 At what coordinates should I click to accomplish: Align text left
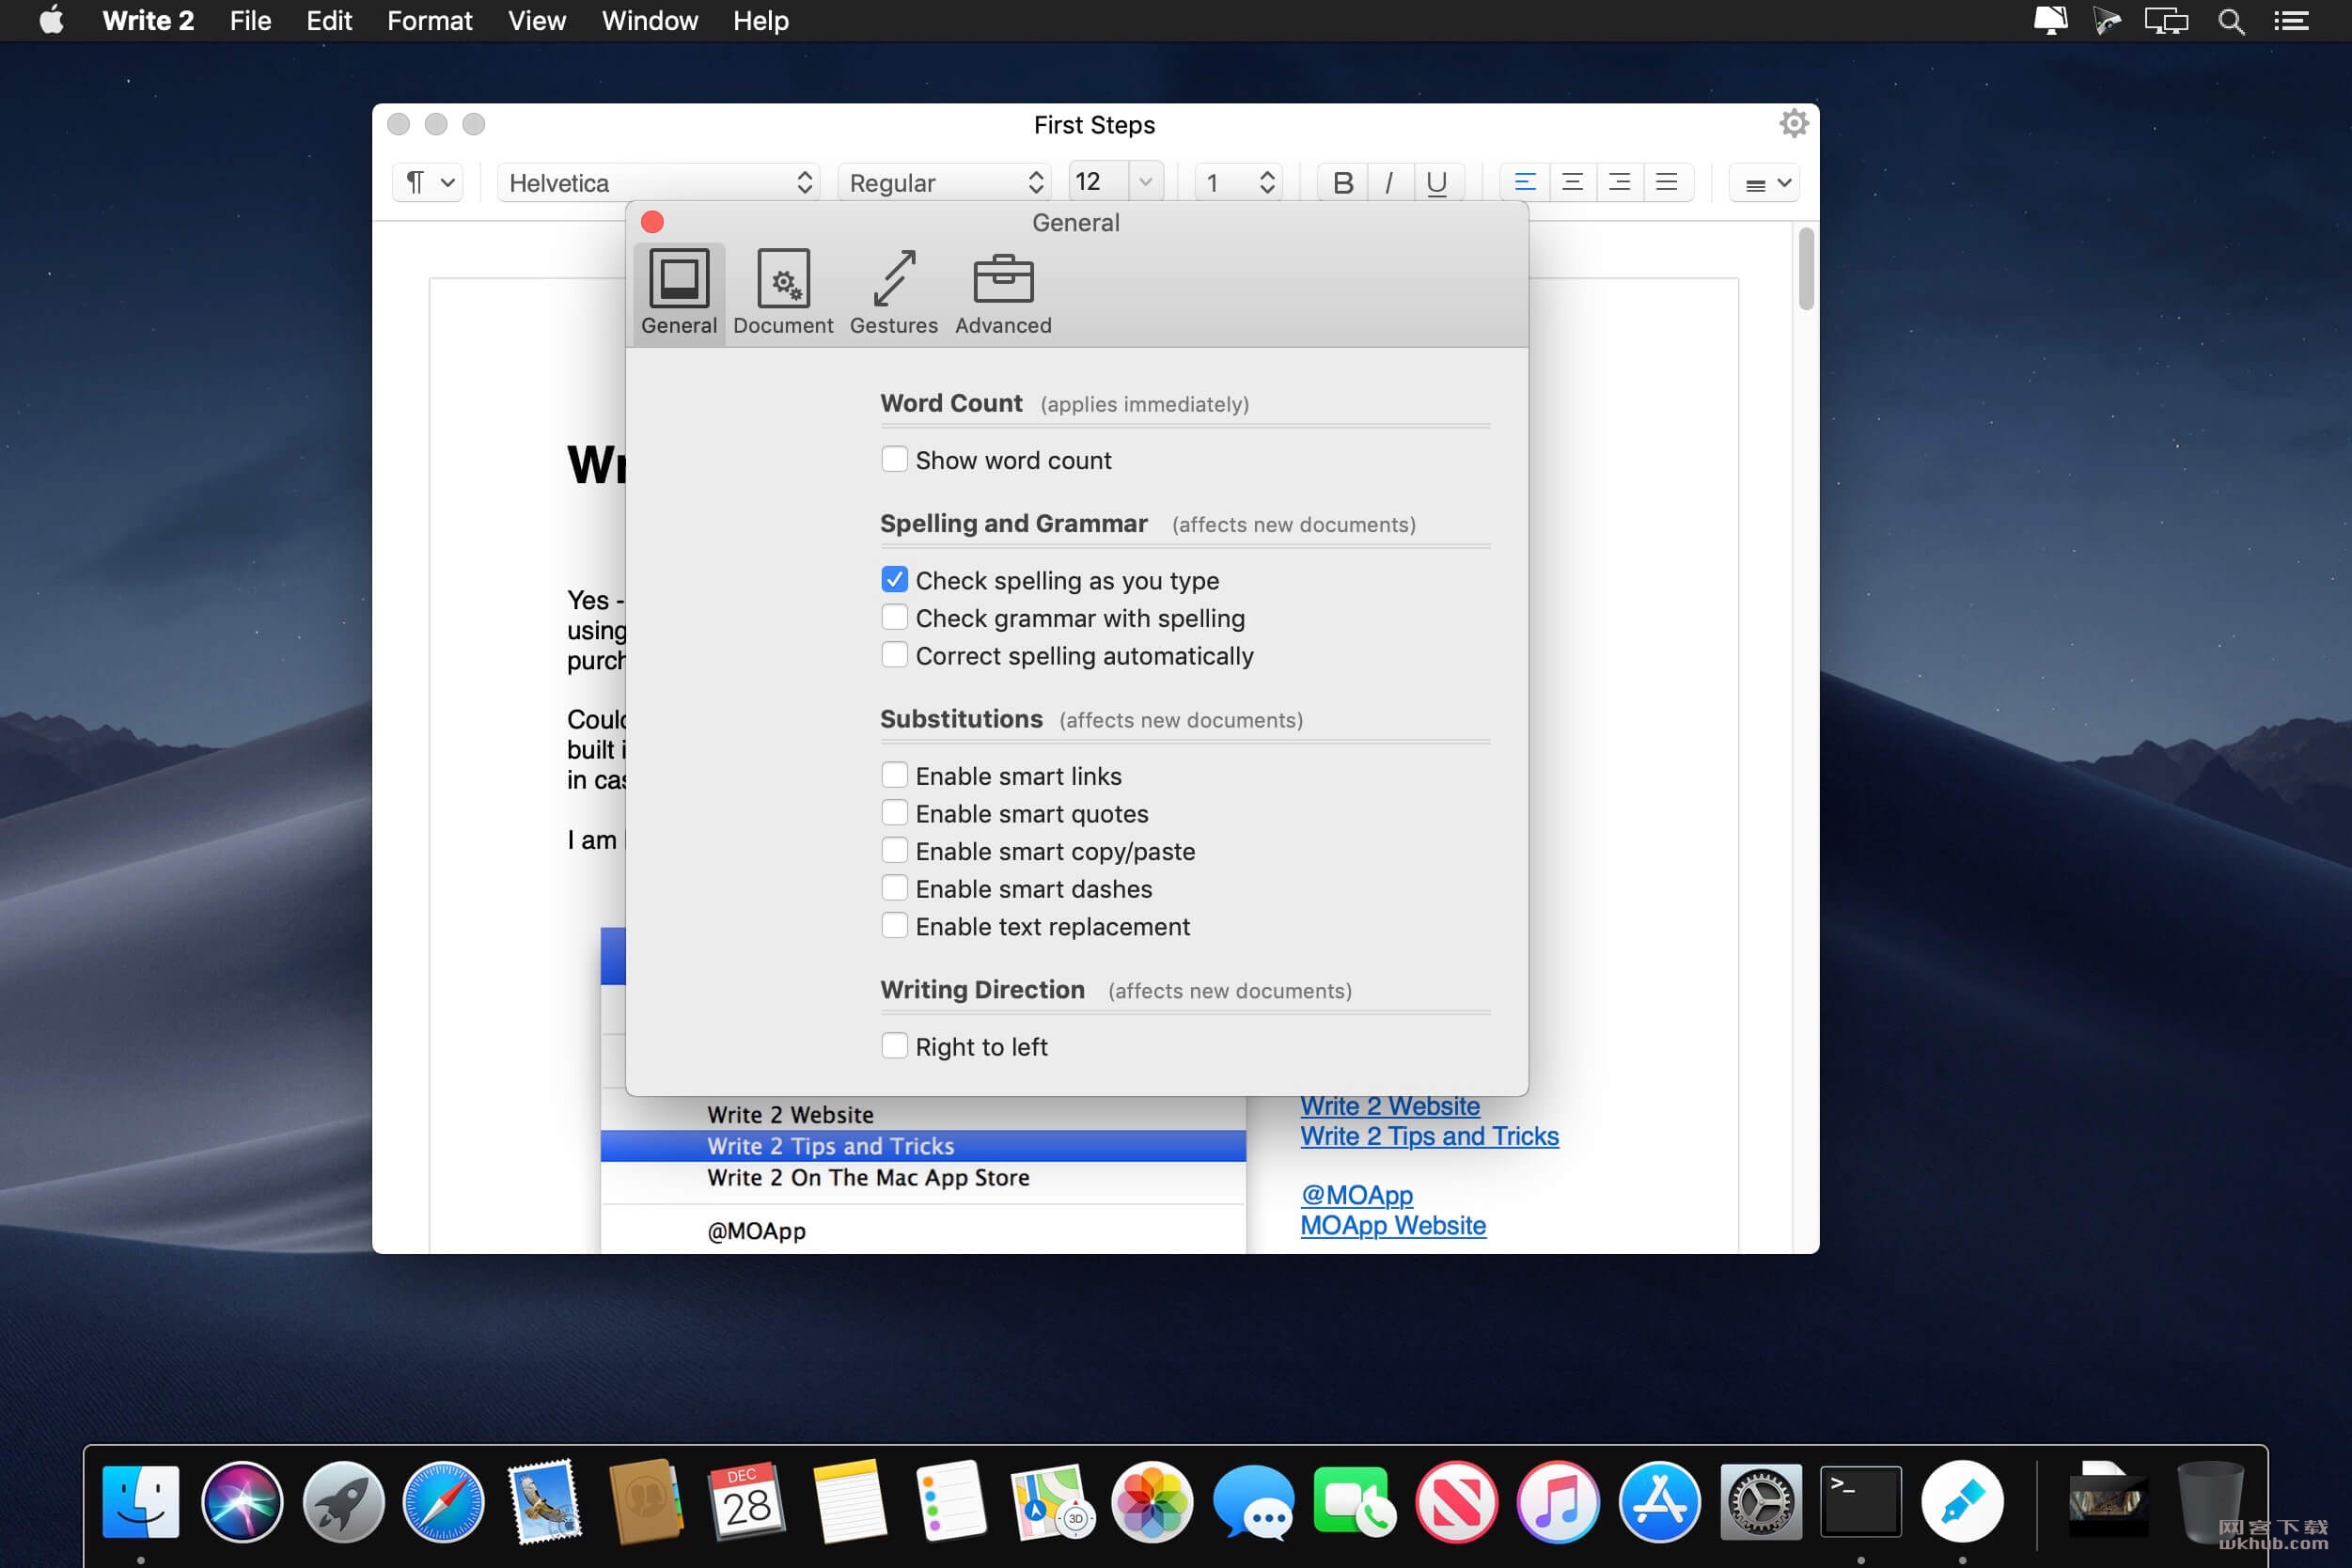(x=1525, y=182)
